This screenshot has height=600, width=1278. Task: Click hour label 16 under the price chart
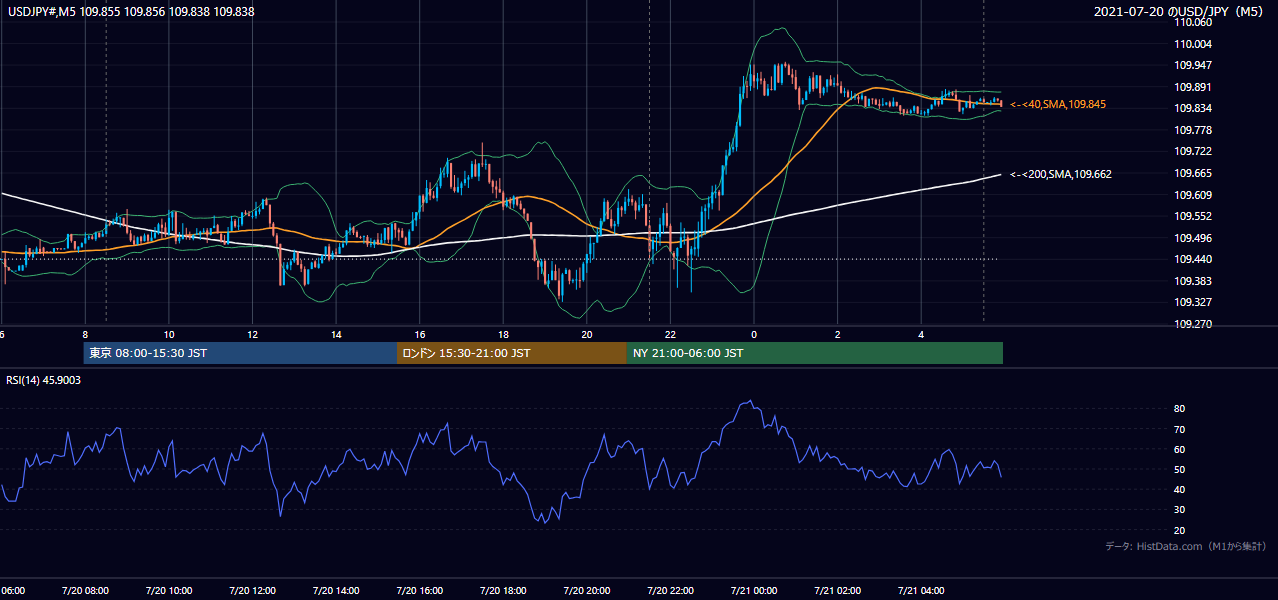pos(420,334)
